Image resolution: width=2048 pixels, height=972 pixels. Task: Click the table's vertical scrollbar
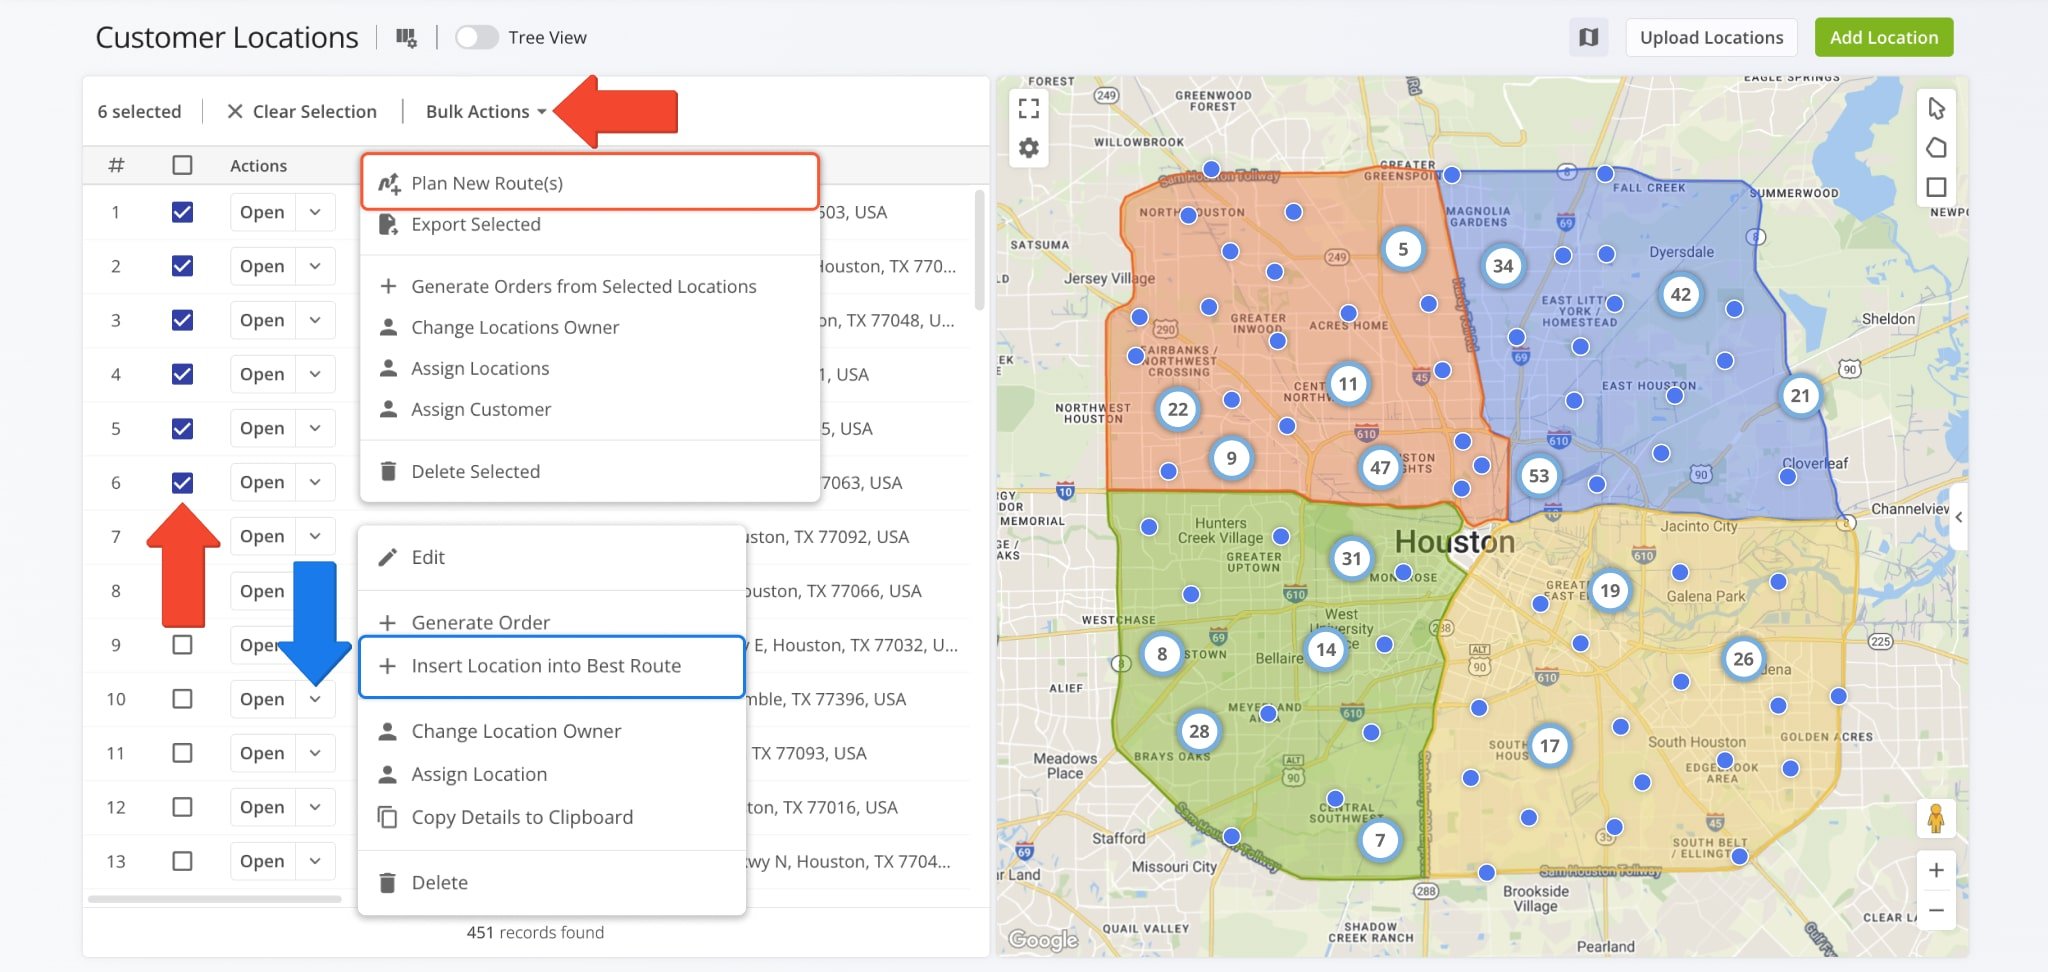click(x=979, y=250)
